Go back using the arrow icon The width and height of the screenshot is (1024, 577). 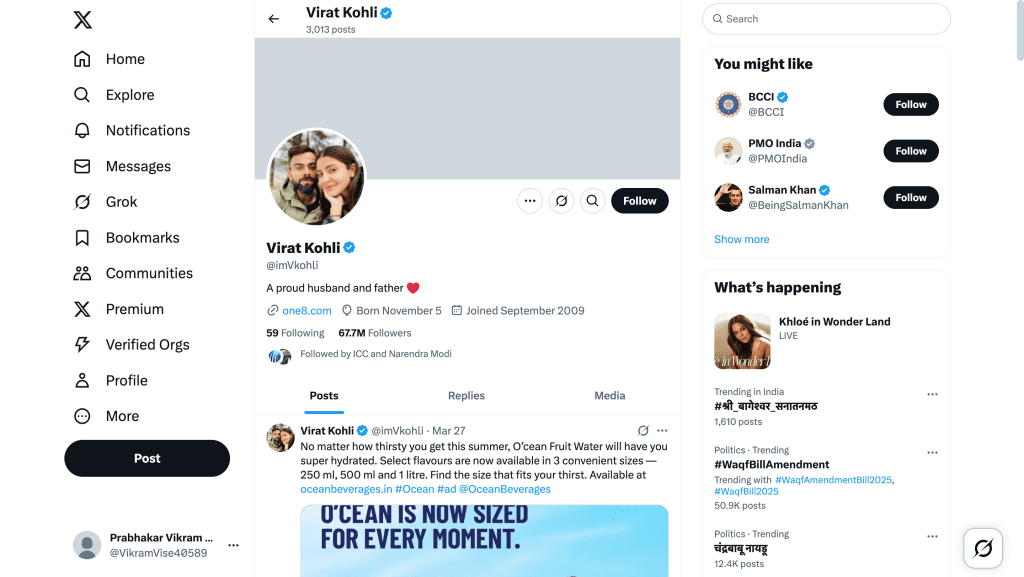(x=274, y=19)
